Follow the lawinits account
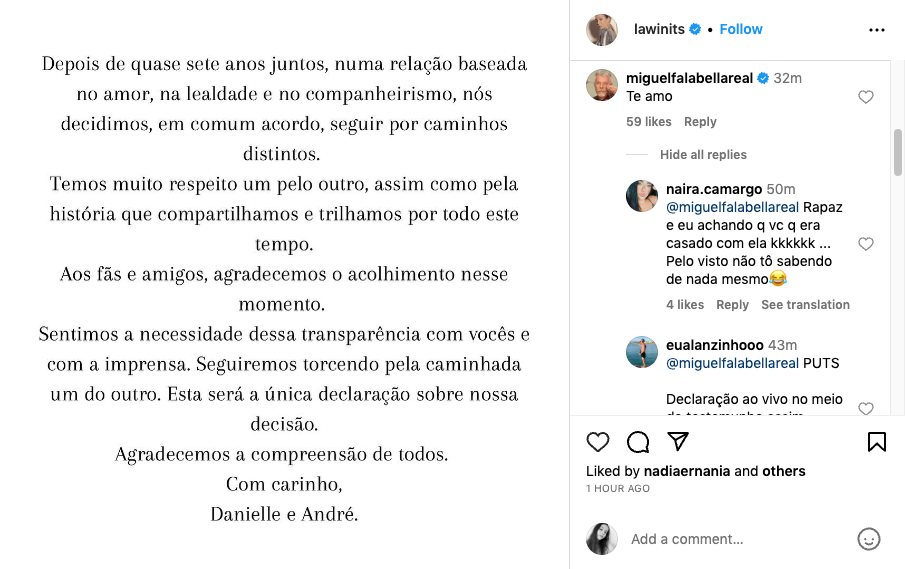 click(x=741, y=29)
